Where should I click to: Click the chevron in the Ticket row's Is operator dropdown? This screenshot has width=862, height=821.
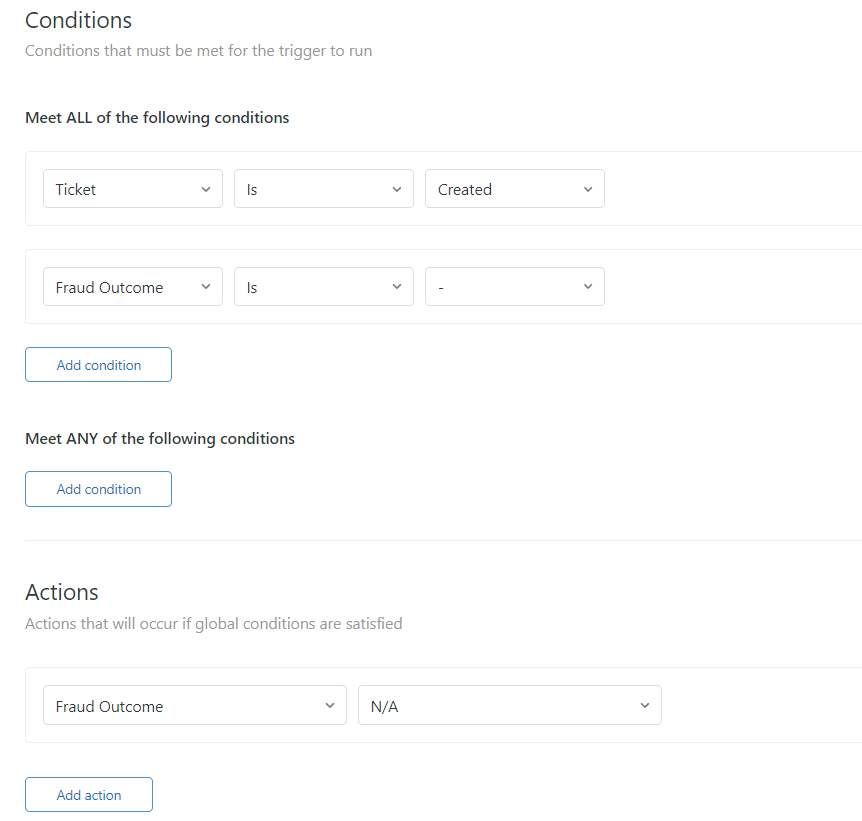396,189
